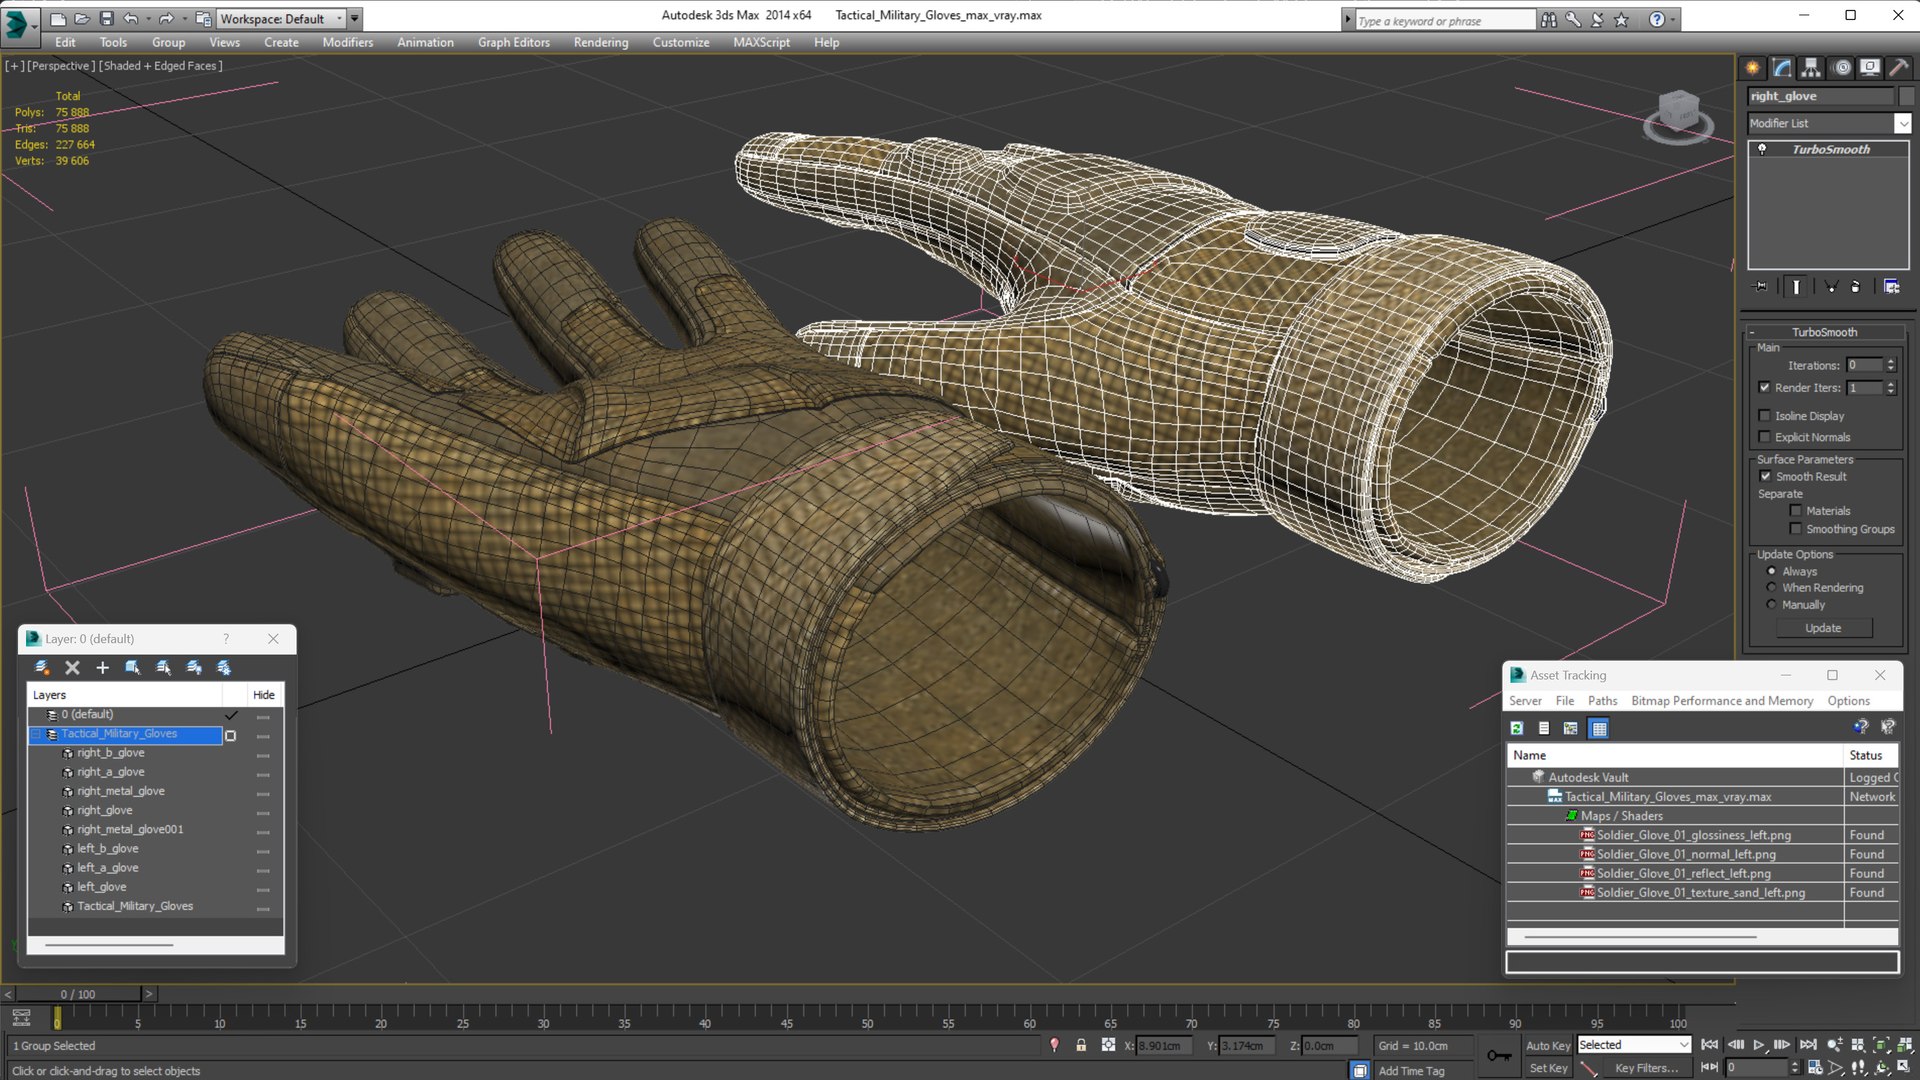Open the Rendering menu
The height and width of the screenshot is (1080, 1920).
(601, 42)
